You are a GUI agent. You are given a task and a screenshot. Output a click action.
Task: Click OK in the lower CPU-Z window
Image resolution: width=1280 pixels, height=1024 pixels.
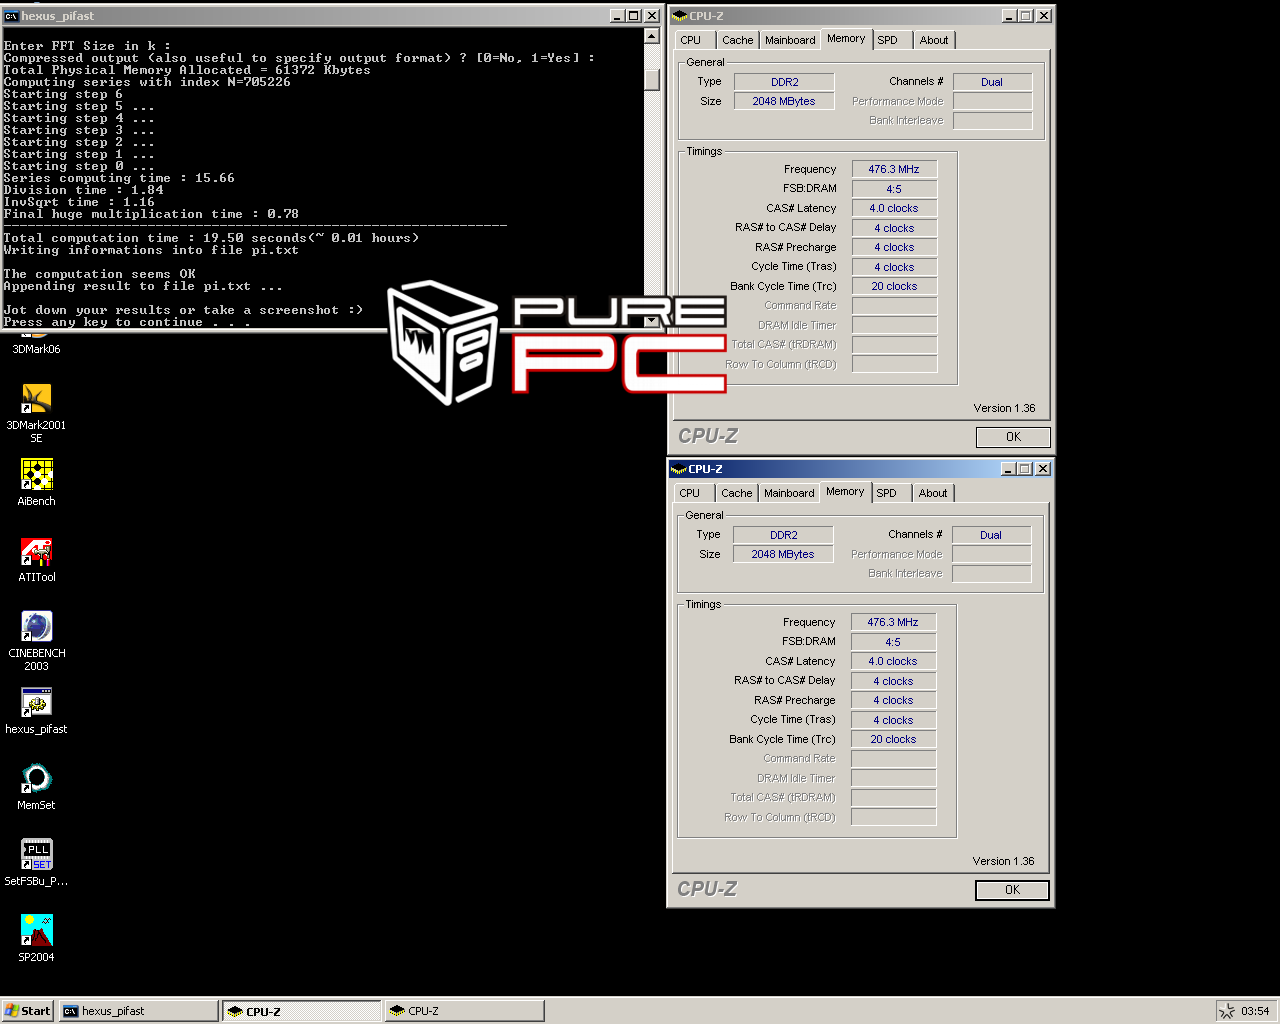1012,890
